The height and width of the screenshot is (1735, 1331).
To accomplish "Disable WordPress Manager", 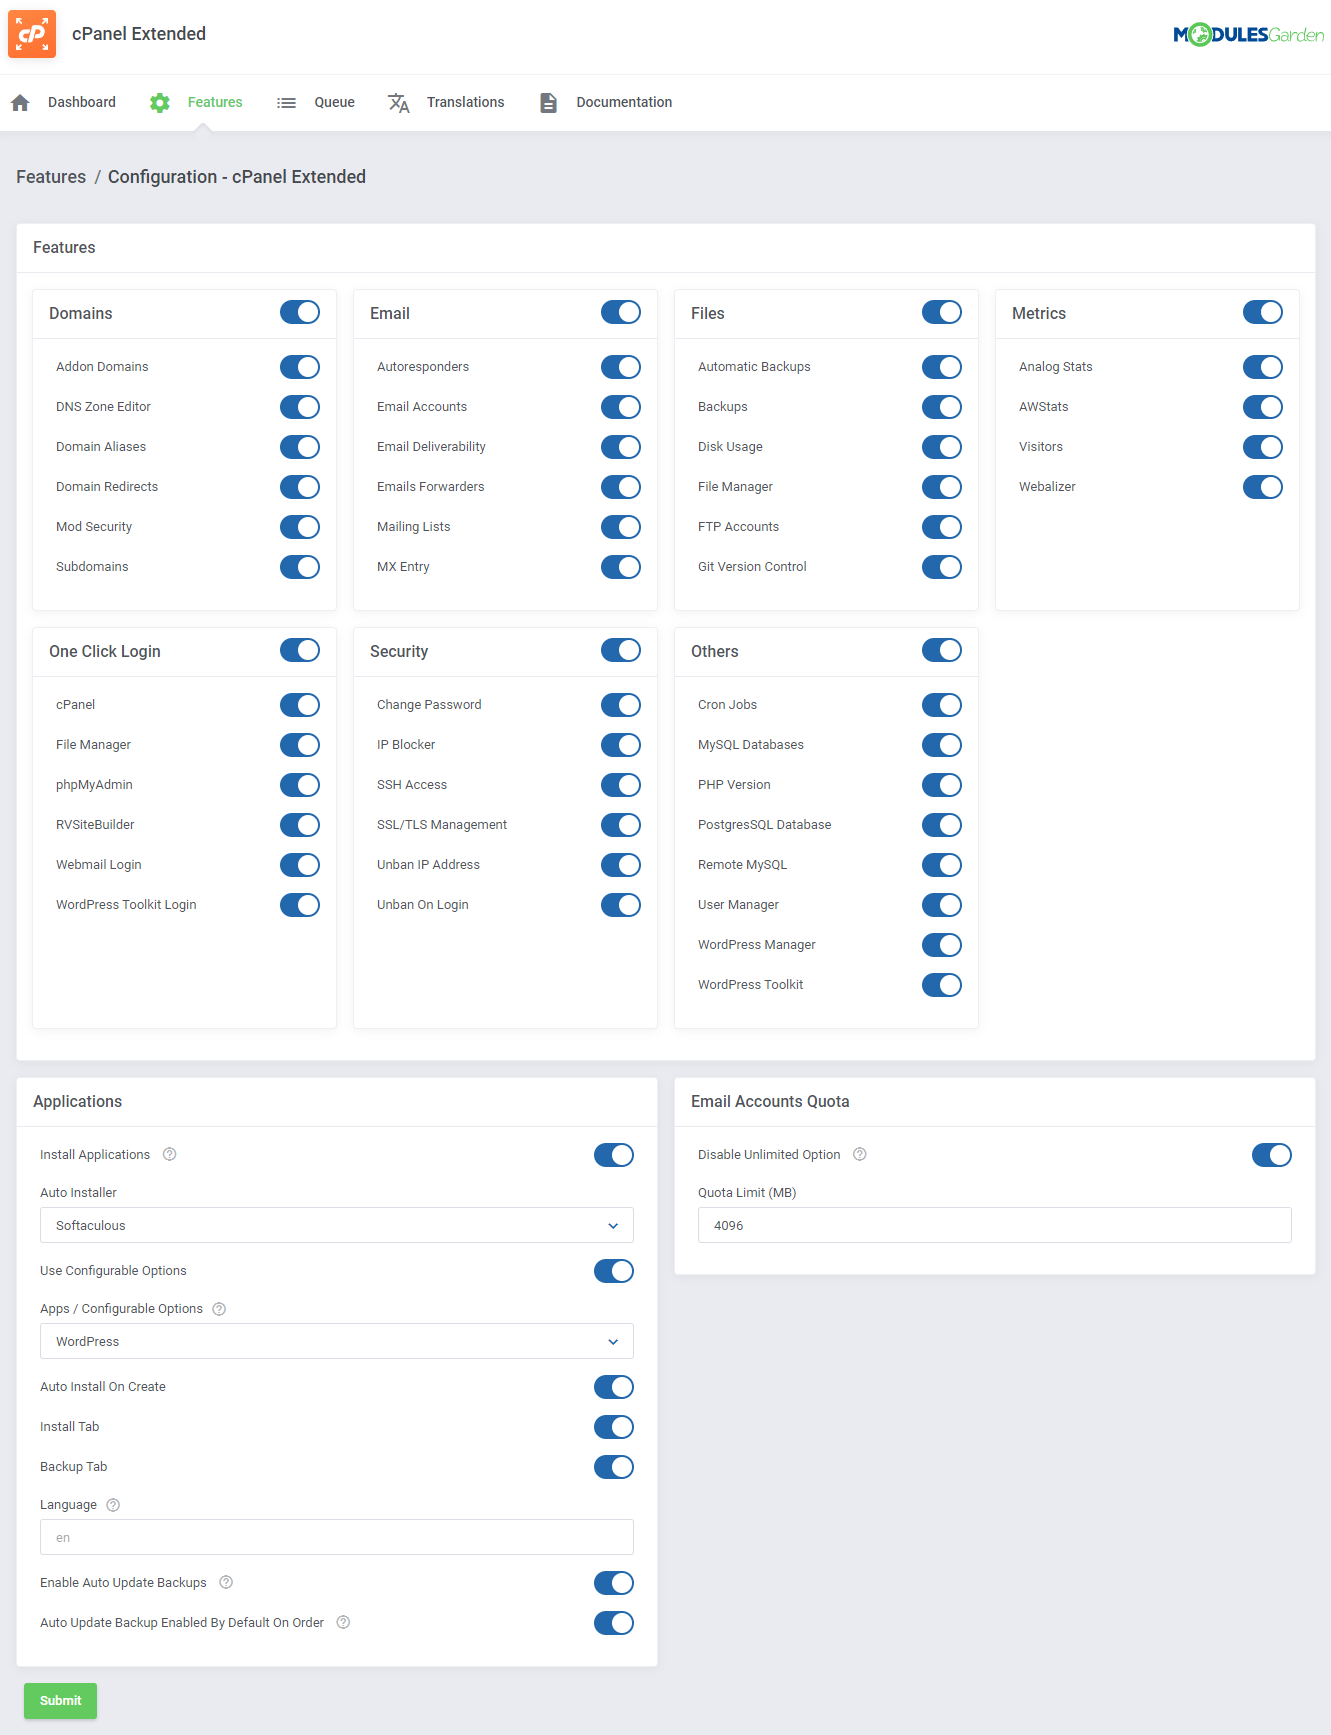I will pyautogui.click(x=942, y=945).
